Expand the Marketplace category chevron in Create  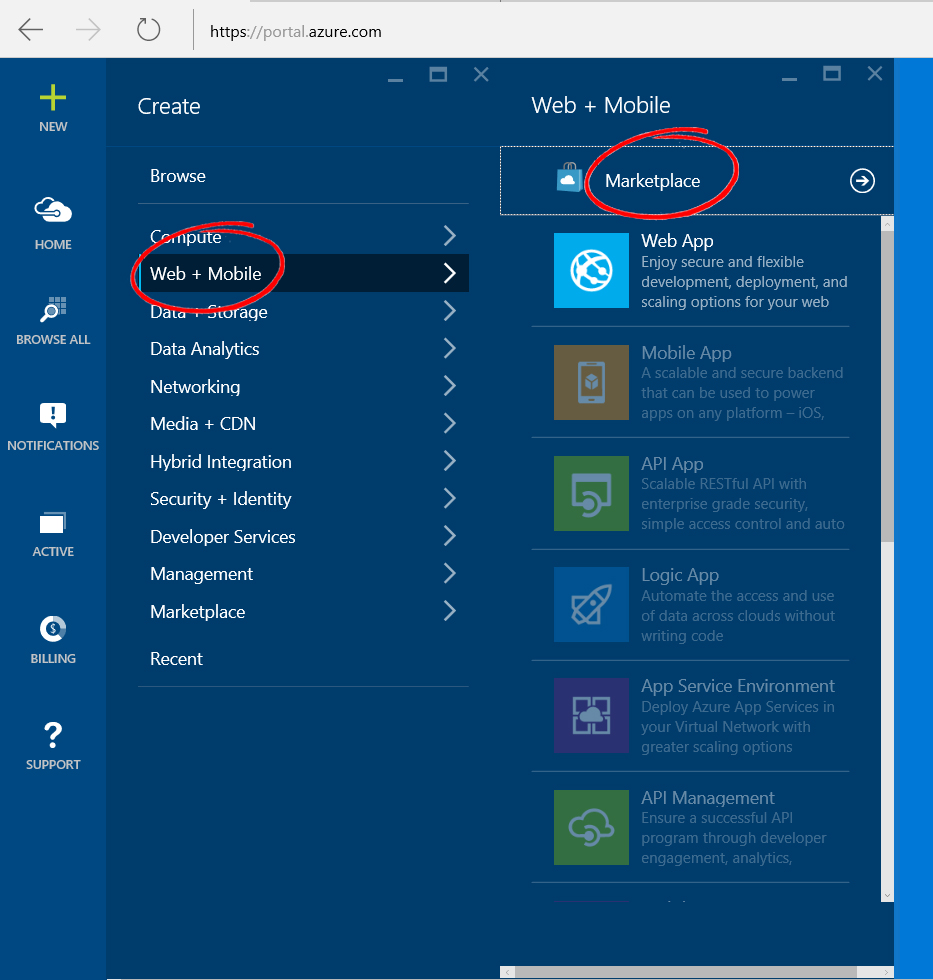(449, 611)
